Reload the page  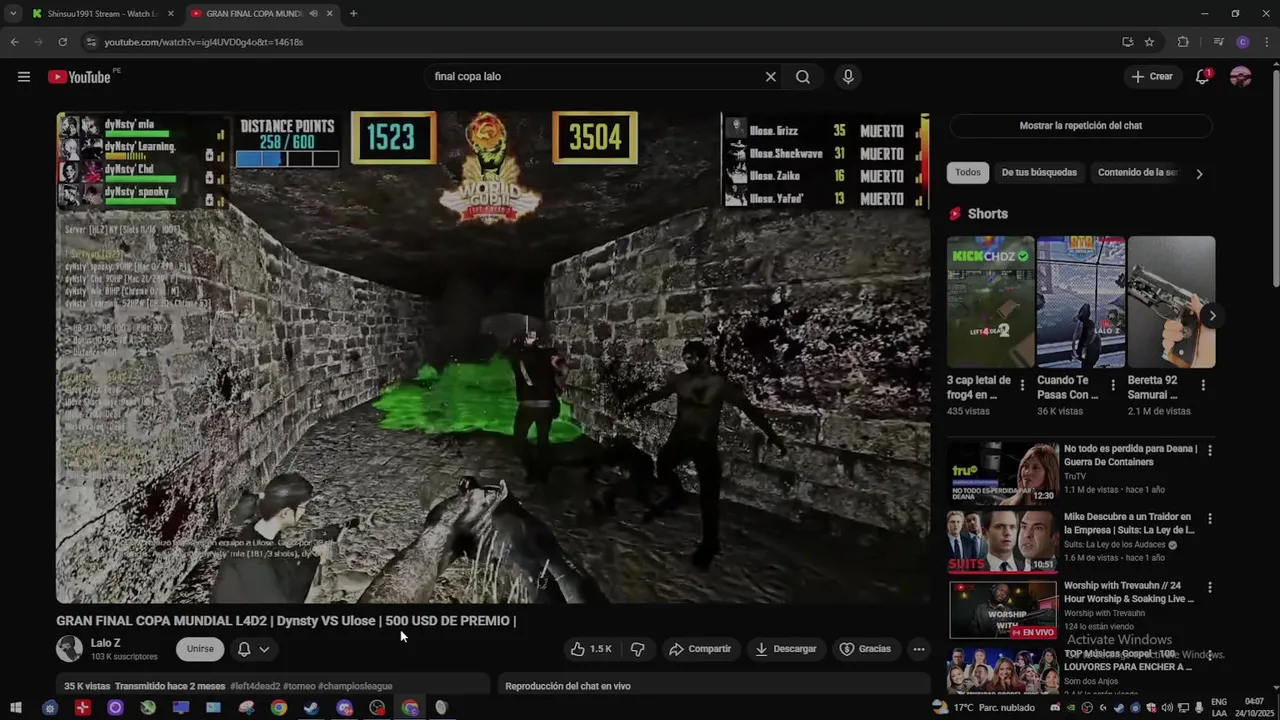tap(62, 42)
